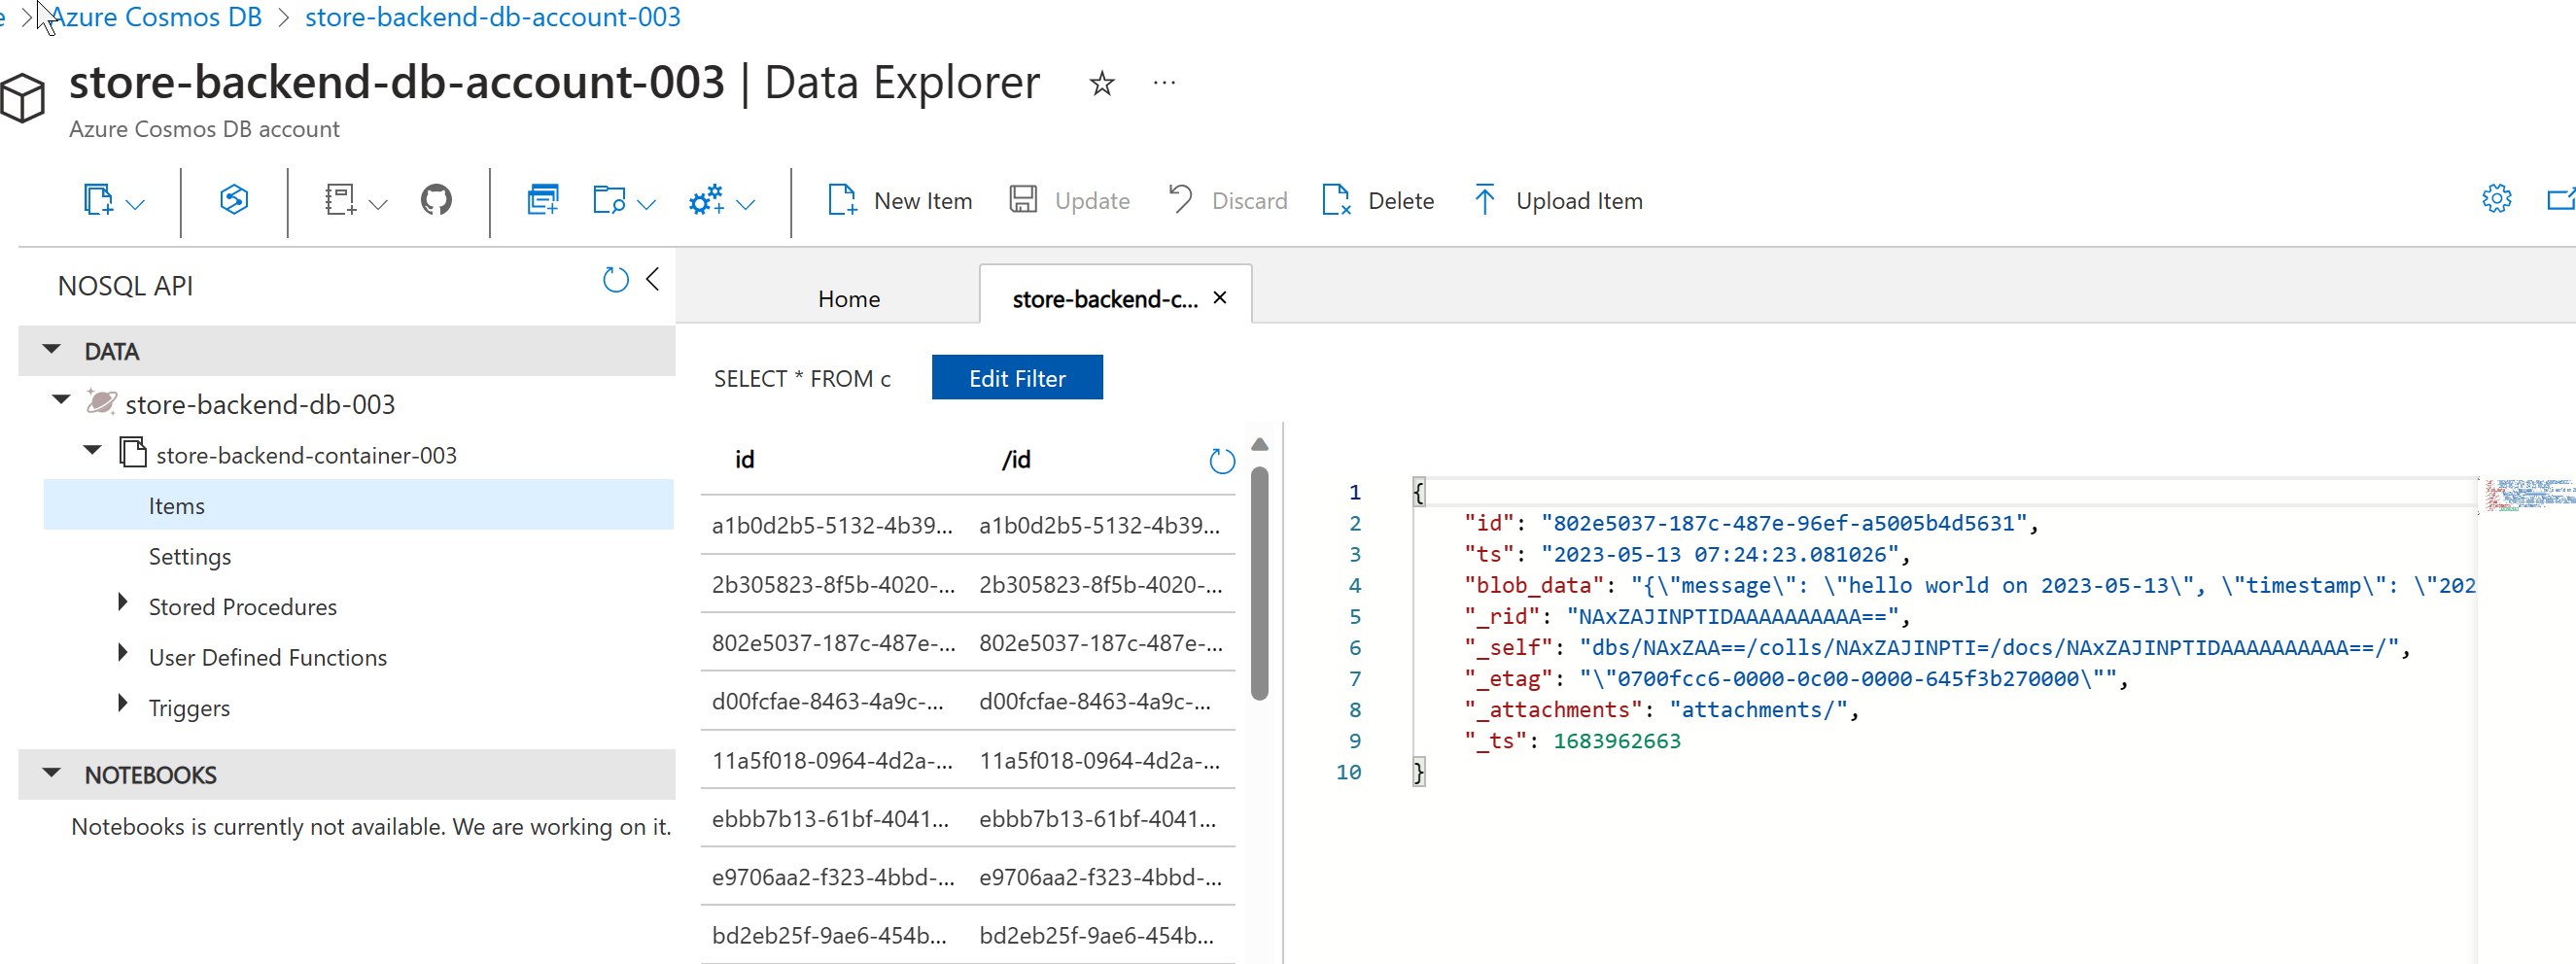Select item 802e5037-187c-487e in id column
2576x964 pixels.
click(833, 643)
